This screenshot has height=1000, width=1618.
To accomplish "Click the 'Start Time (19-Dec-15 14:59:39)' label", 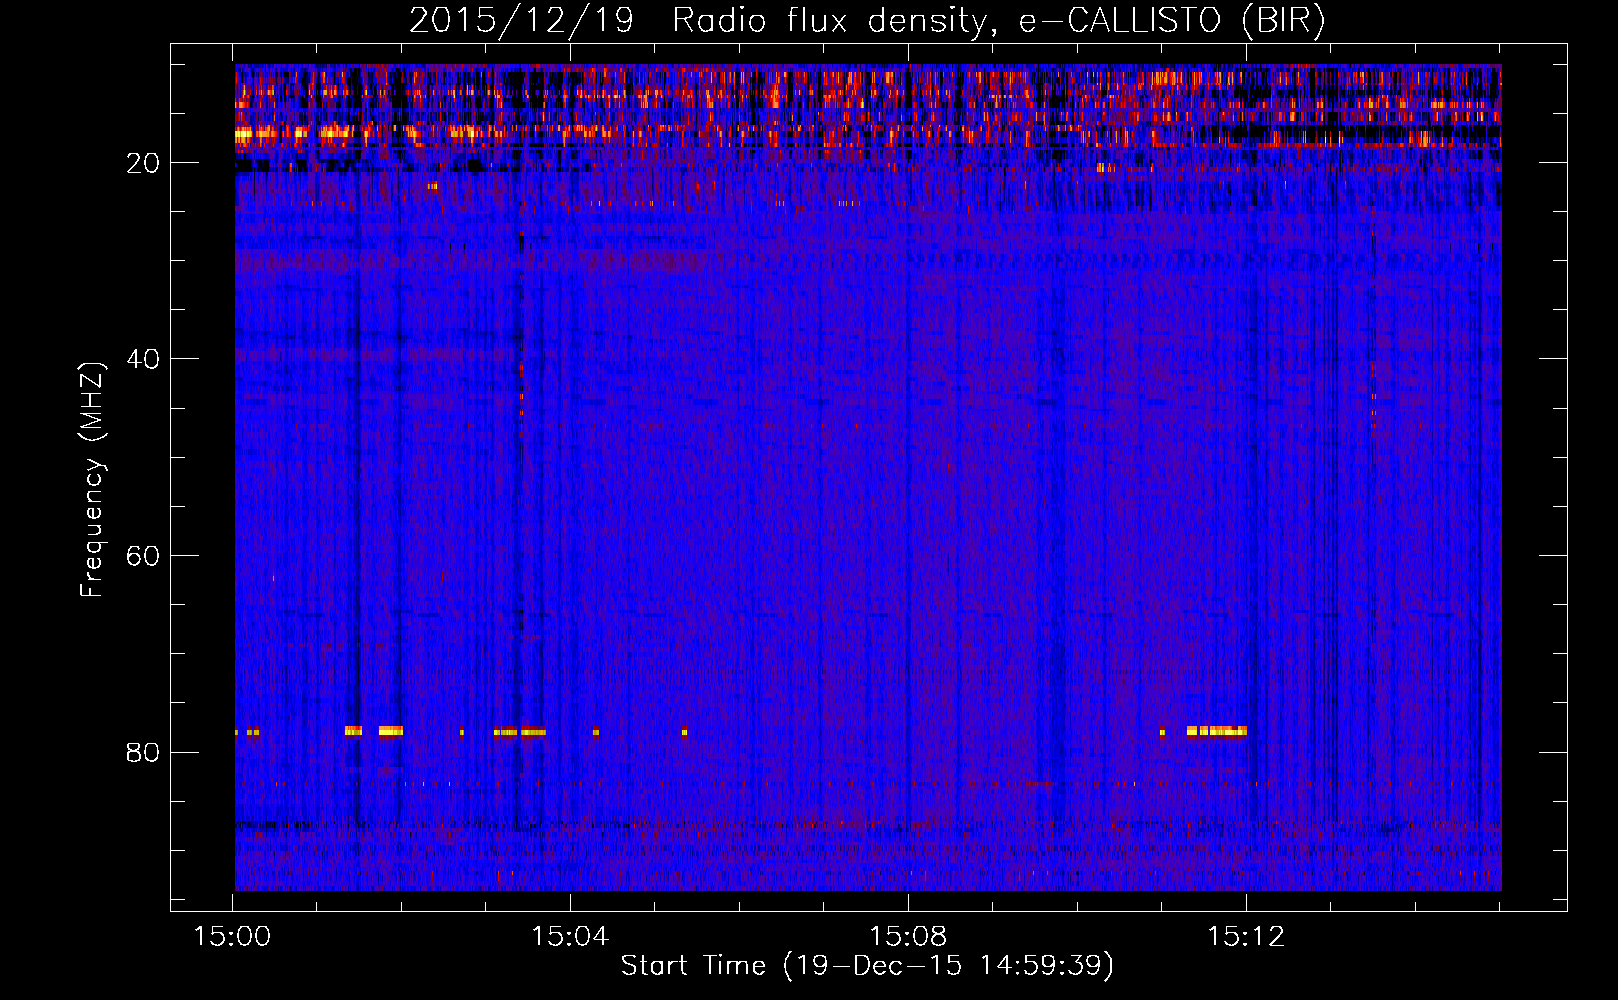I will tap(867, 966).
